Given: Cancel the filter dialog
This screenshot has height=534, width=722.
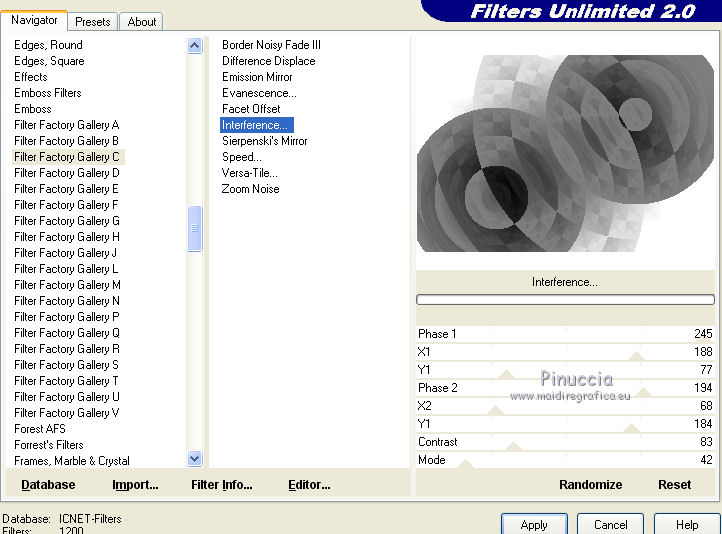Looking at the screenshot, I should pyautogui.click(x=611, y=525).
